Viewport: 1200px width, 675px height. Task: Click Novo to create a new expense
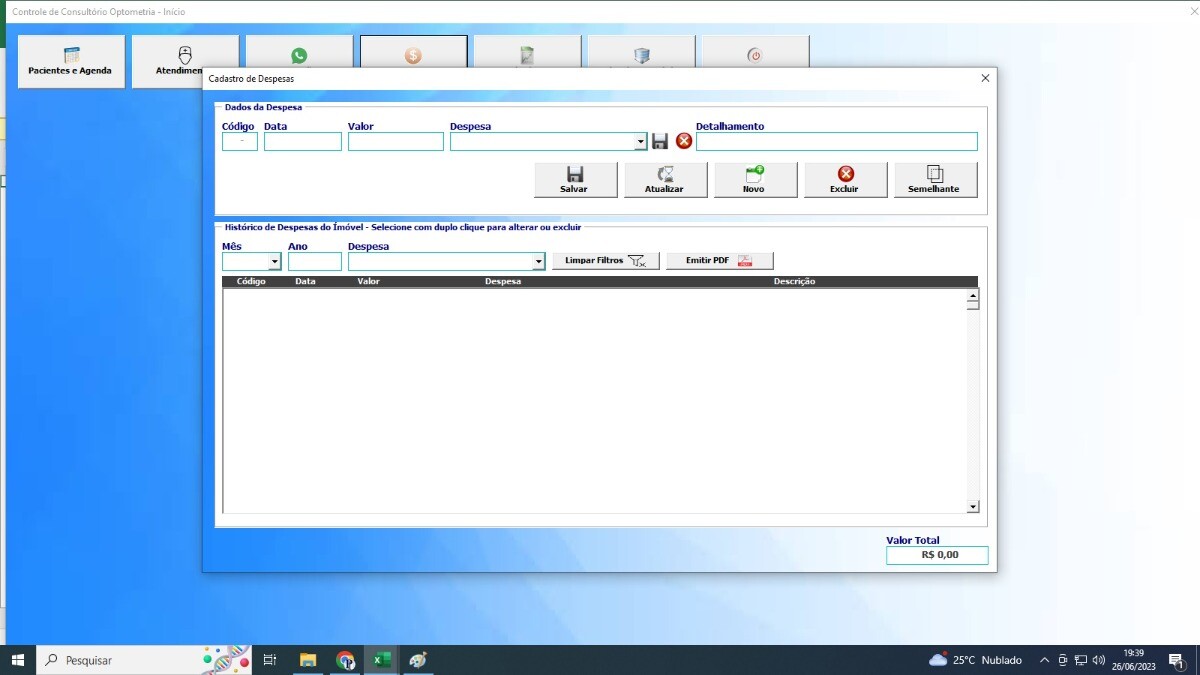(x=754, y=180)
